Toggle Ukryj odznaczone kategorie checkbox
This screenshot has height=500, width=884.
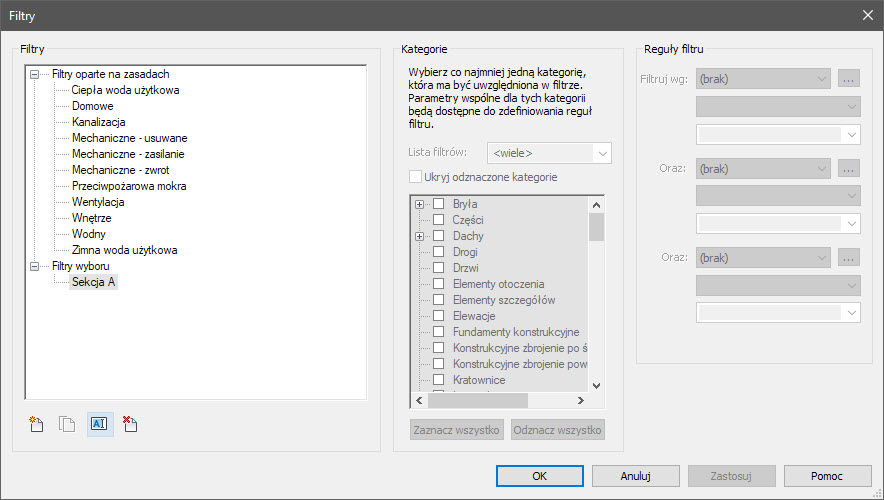click(x=416, y=177)
